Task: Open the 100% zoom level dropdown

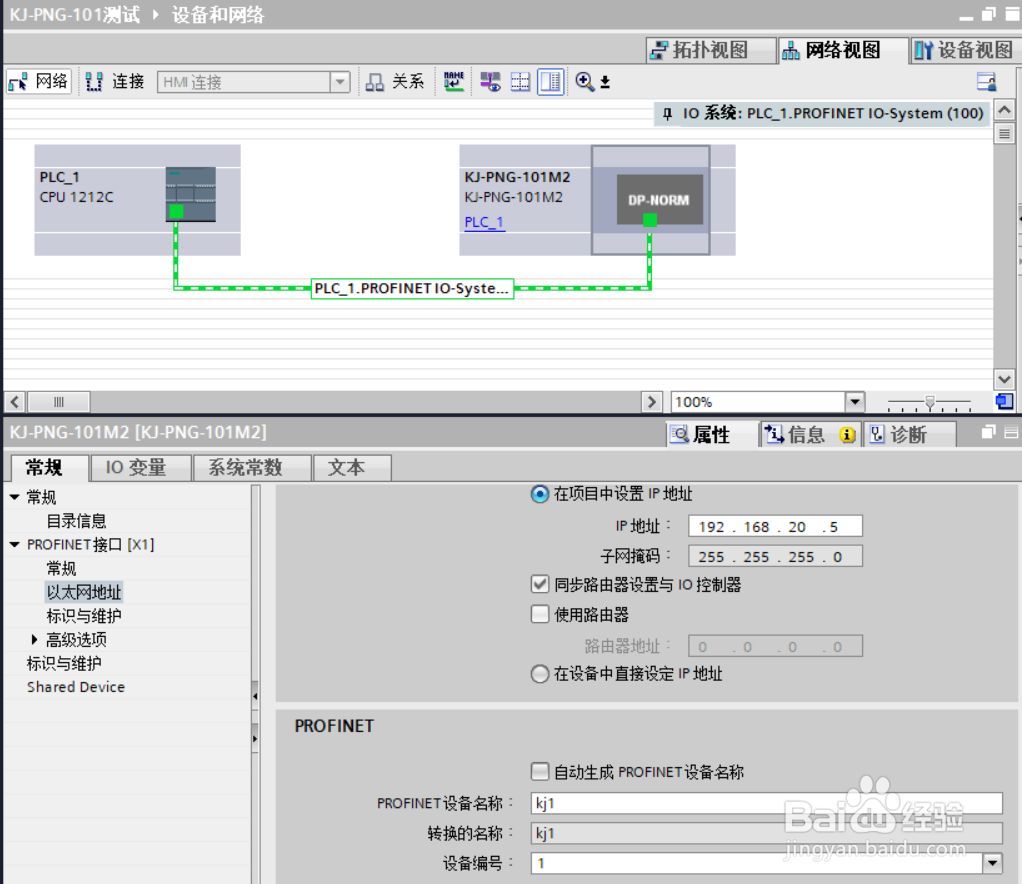Action: coord(855,402)
